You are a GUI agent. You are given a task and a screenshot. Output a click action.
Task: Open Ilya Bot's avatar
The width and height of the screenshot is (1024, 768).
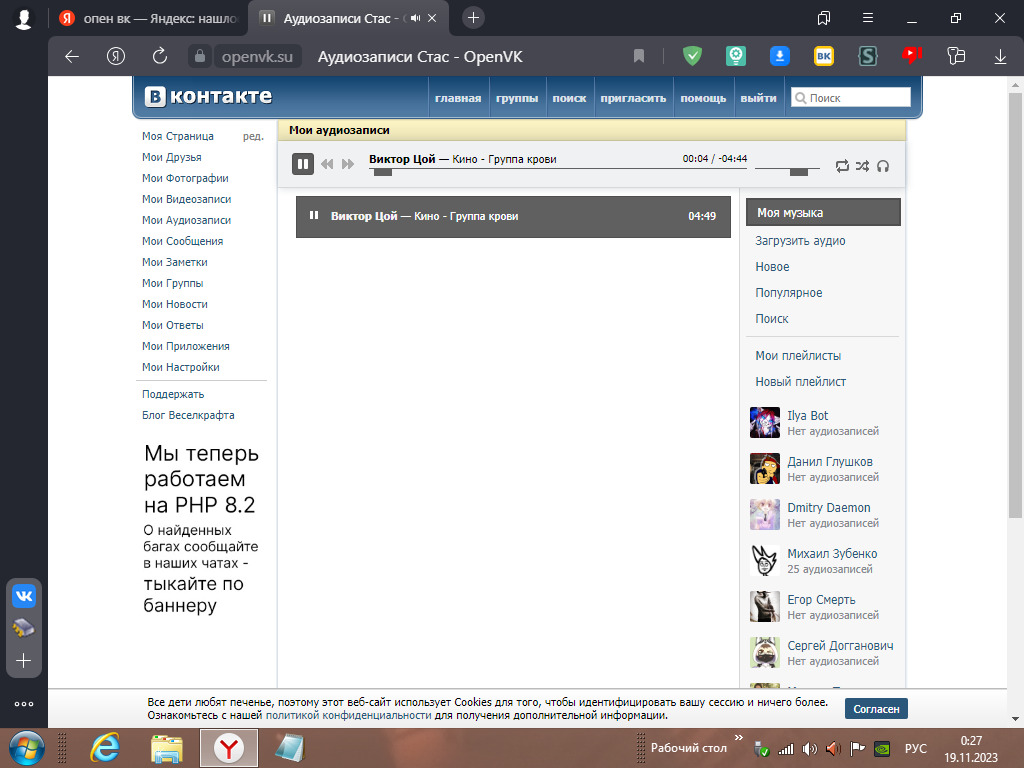(765, 423)
